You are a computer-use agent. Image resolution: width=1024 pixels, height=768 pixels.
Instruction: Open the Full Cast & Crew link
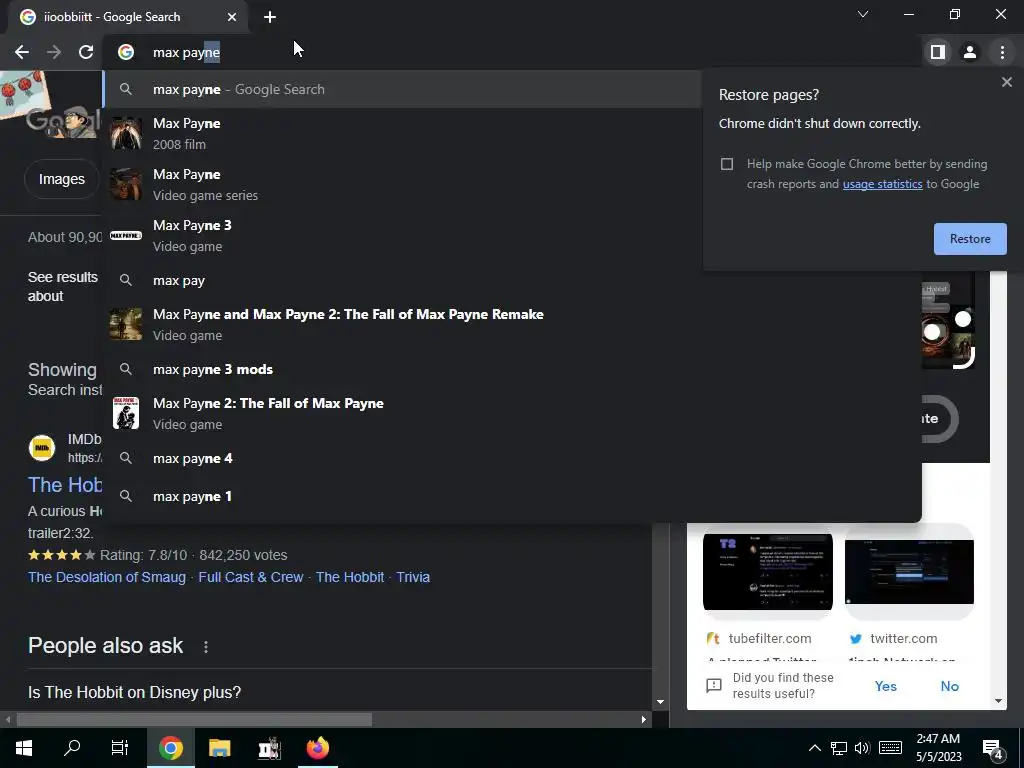(251, 577)
